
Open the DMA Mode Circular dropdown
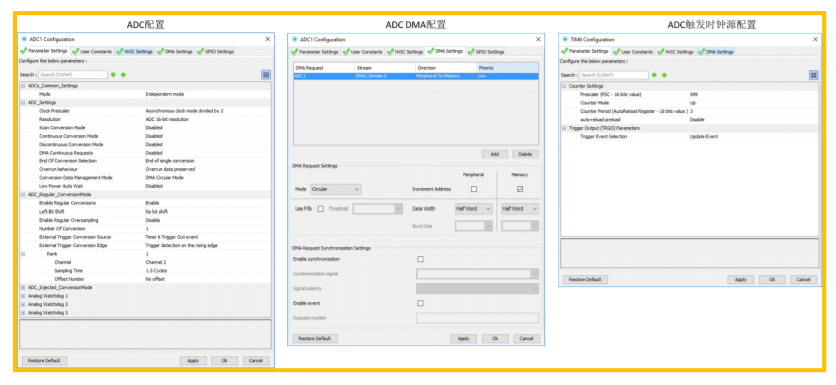[x=336, y=189]
